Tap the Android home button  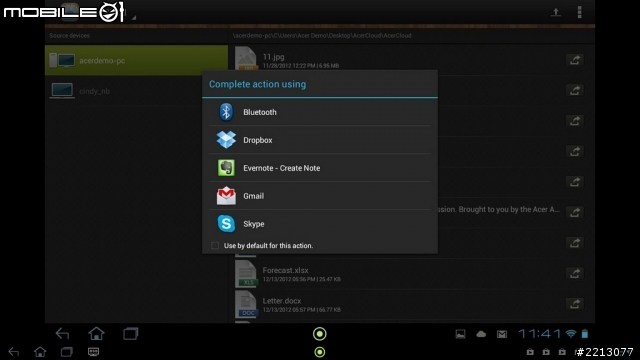96,334
